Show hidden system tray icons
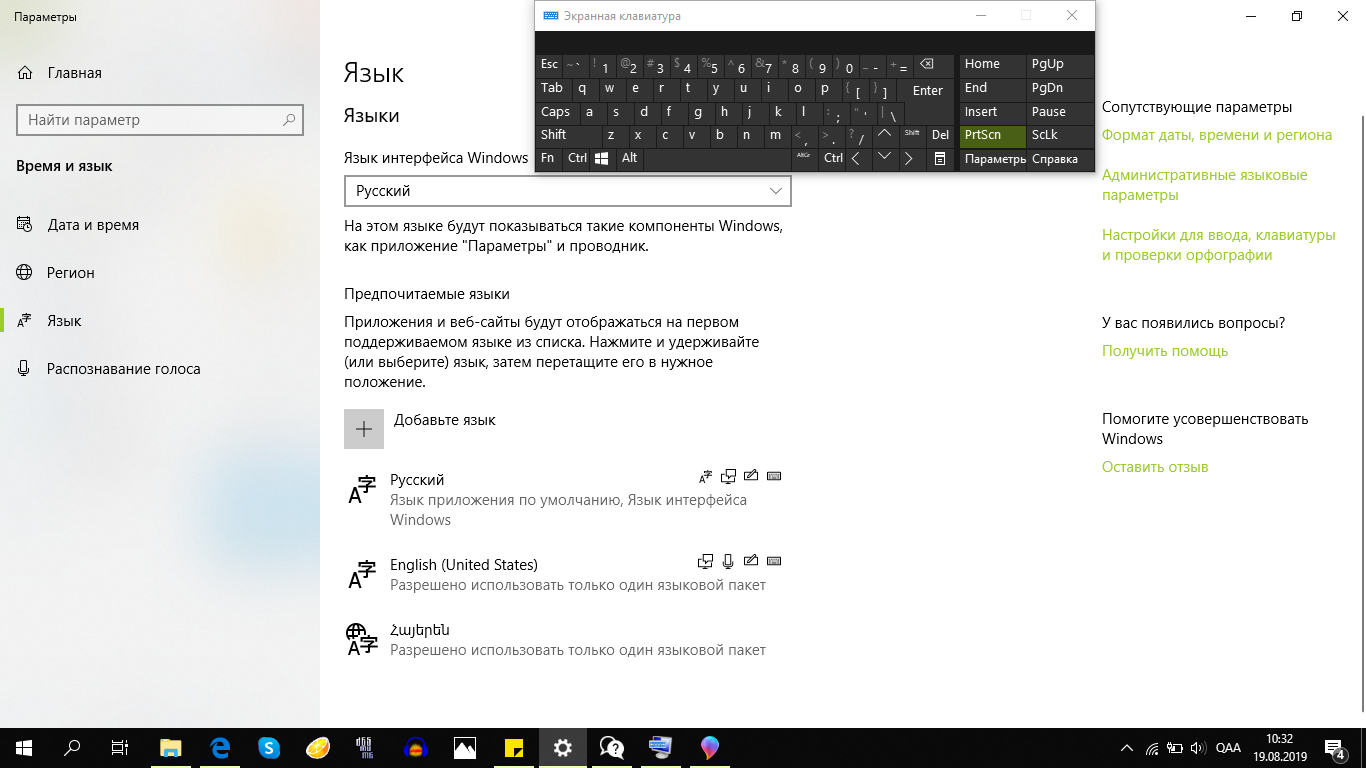 pyautogui.click(x=1127, y=747)
